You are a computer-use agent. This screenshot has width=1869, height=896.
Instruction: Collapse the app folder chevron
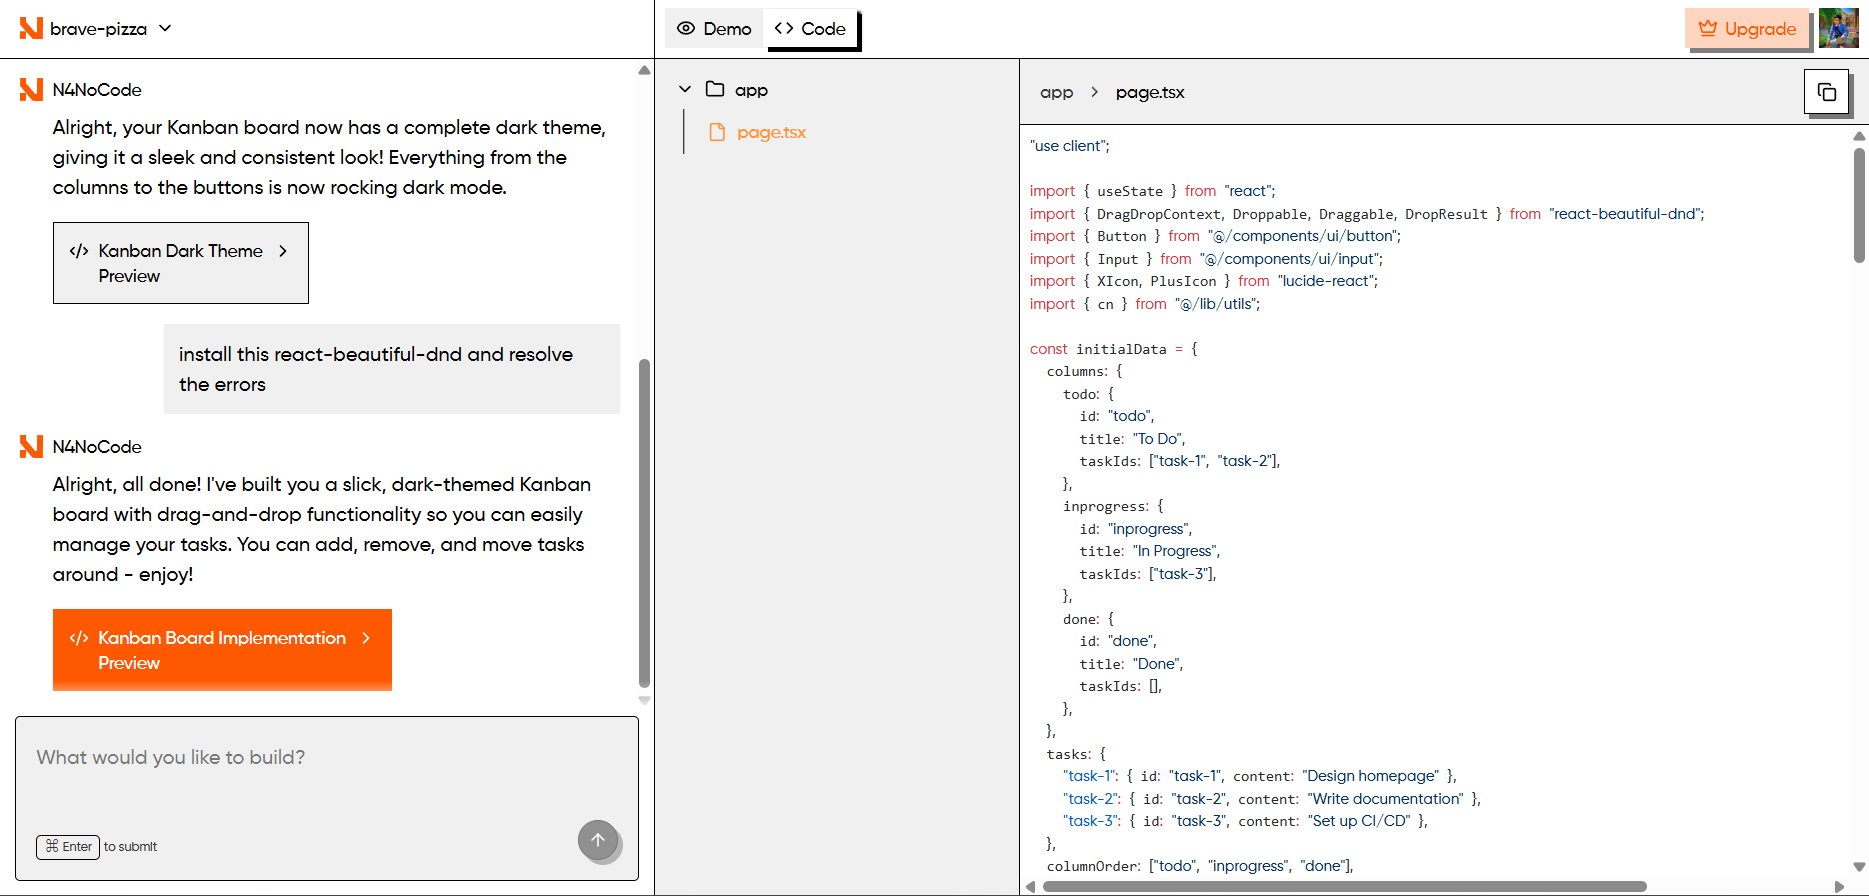click(685, 89)
